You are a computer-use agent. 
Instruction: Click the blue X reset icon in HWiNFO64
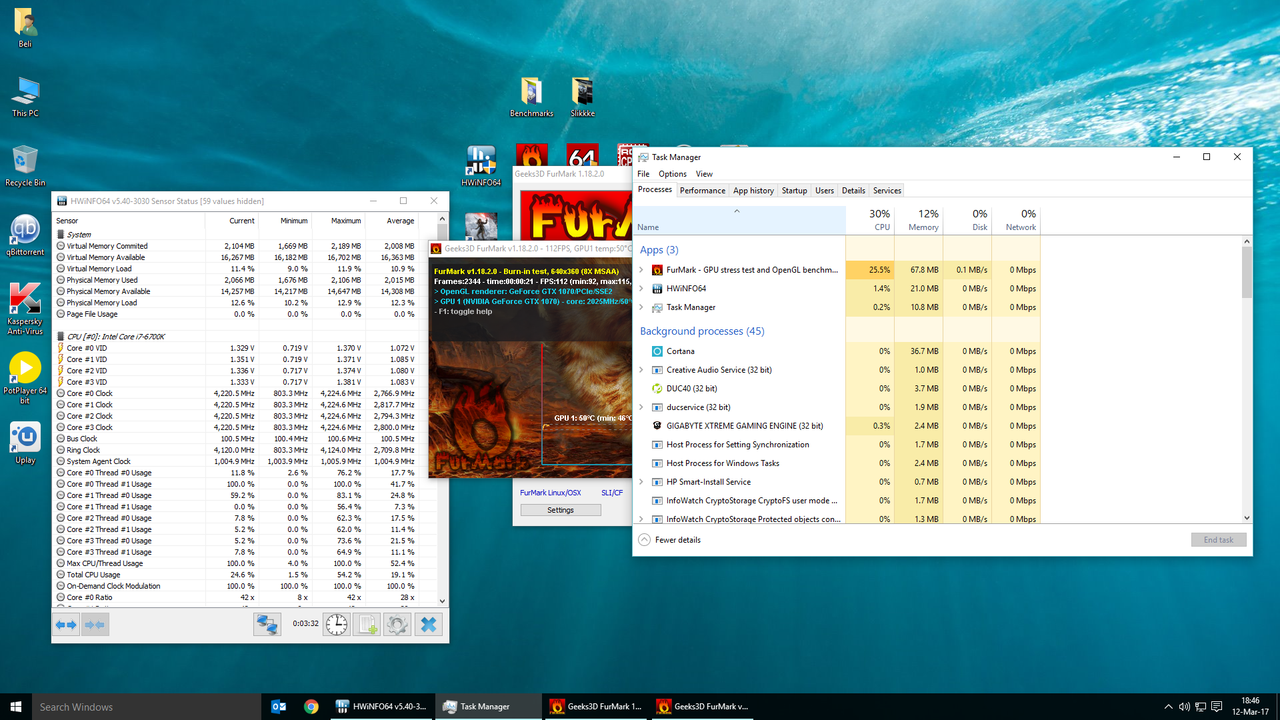[428, 624]
